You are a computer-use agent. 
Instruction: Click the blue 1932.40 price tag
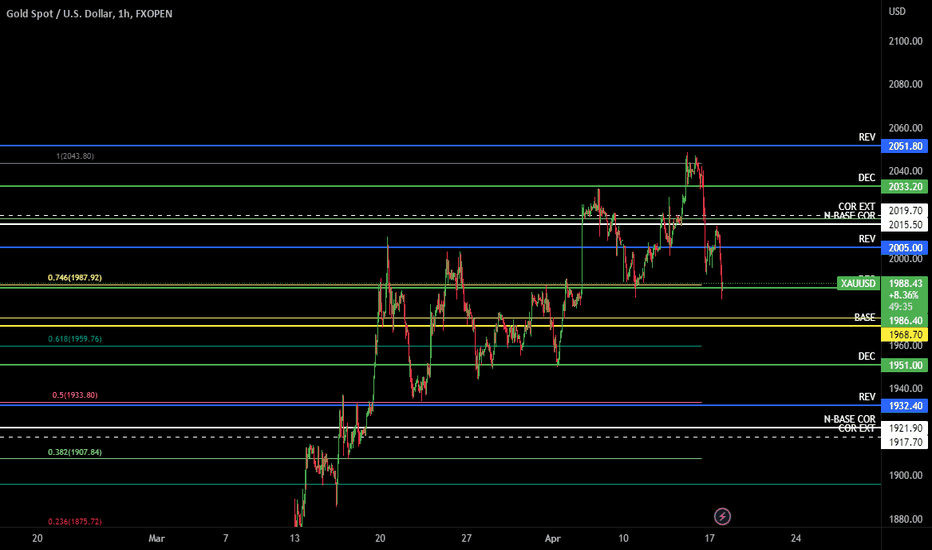905,406
